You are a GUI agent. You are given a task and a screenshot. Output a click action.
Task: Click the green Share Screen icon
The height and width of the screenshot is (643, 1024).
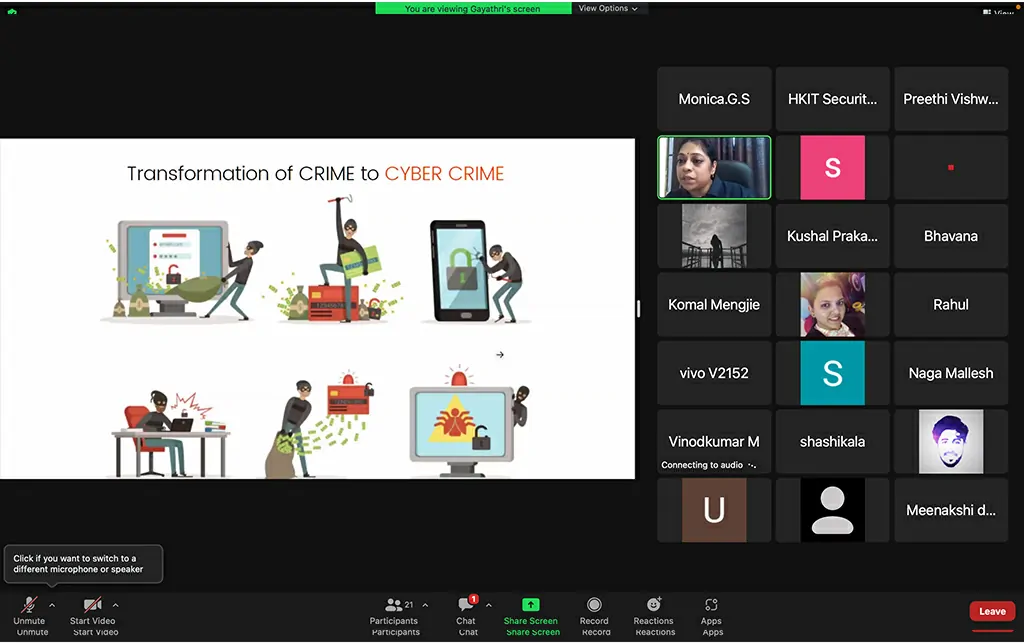tap(530, 604)
